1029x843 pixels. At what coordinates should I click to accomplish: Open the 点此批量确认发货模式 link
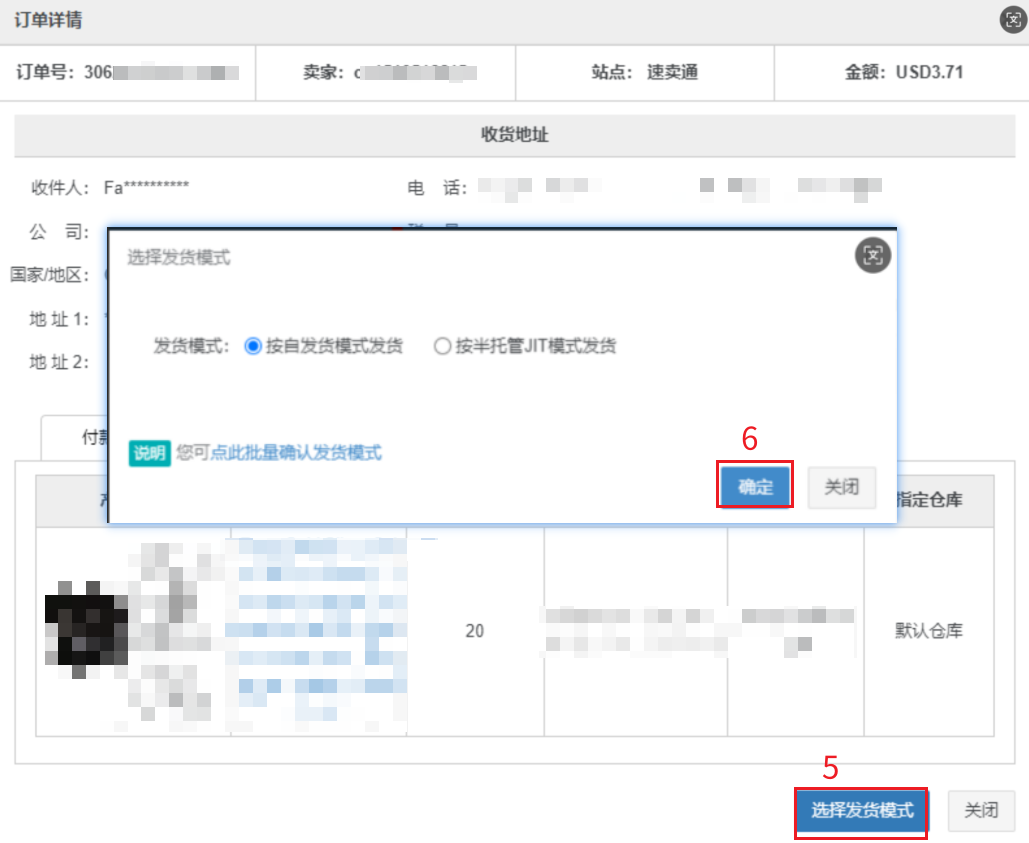296,453
